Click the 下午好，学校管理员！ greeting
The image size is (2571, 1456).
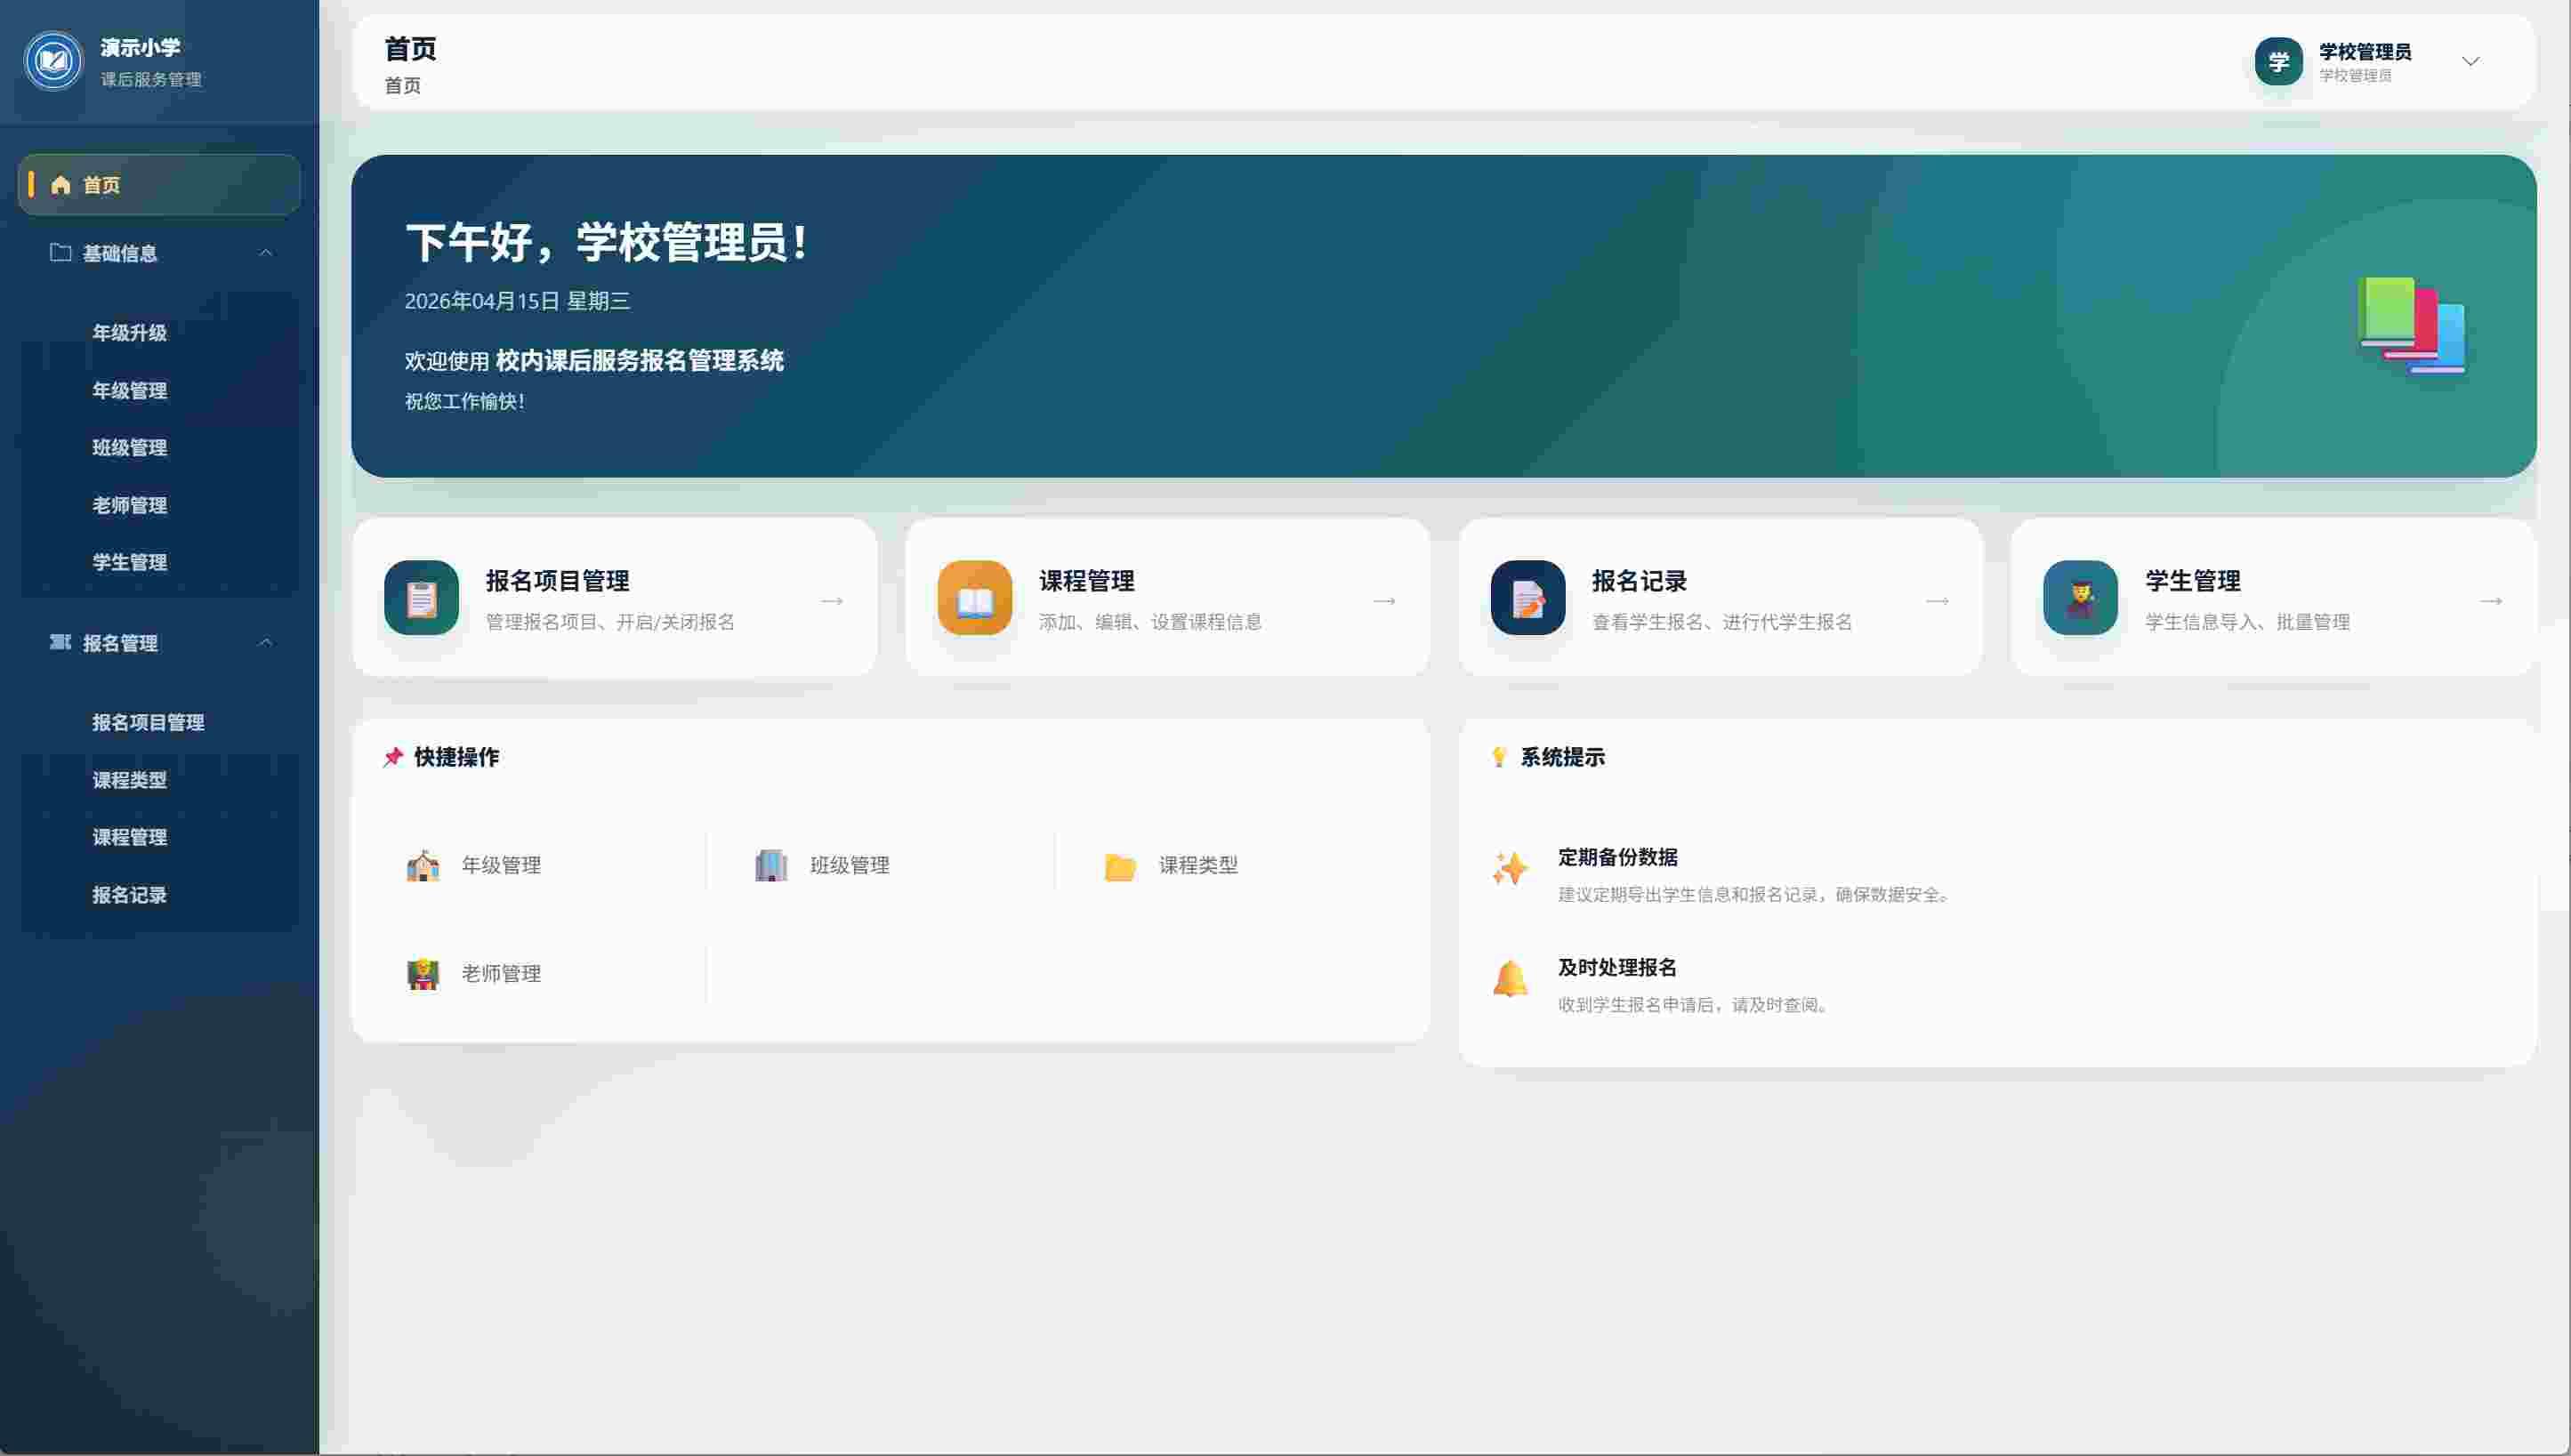pos(607,243)
